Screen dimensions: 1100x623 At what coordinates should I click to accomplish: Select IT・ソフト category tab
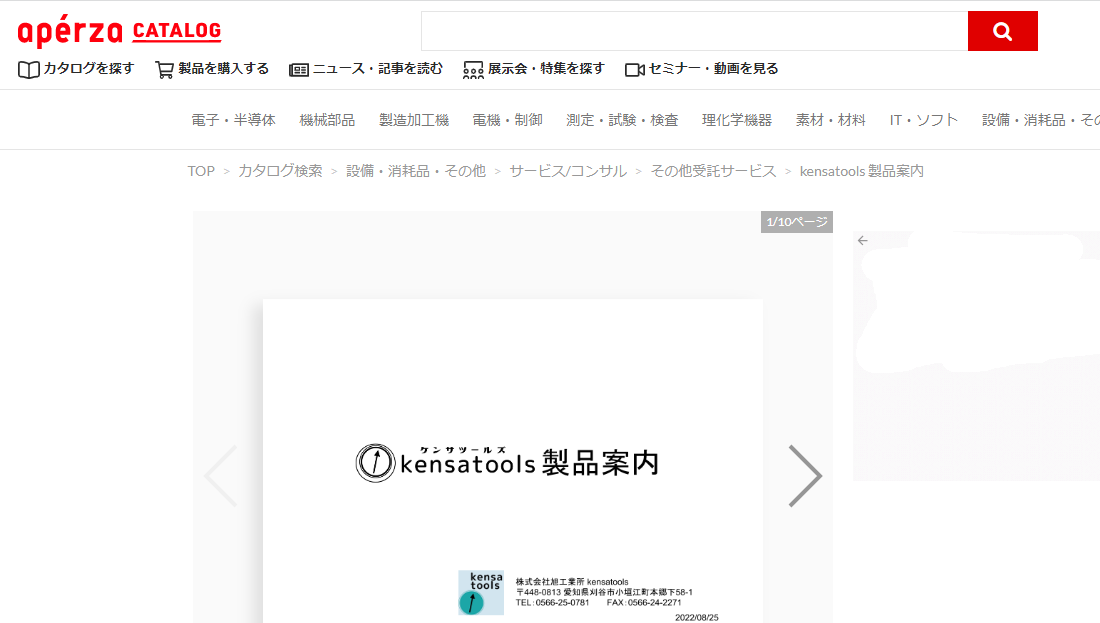pyautogui.click(x=924, y=120)
